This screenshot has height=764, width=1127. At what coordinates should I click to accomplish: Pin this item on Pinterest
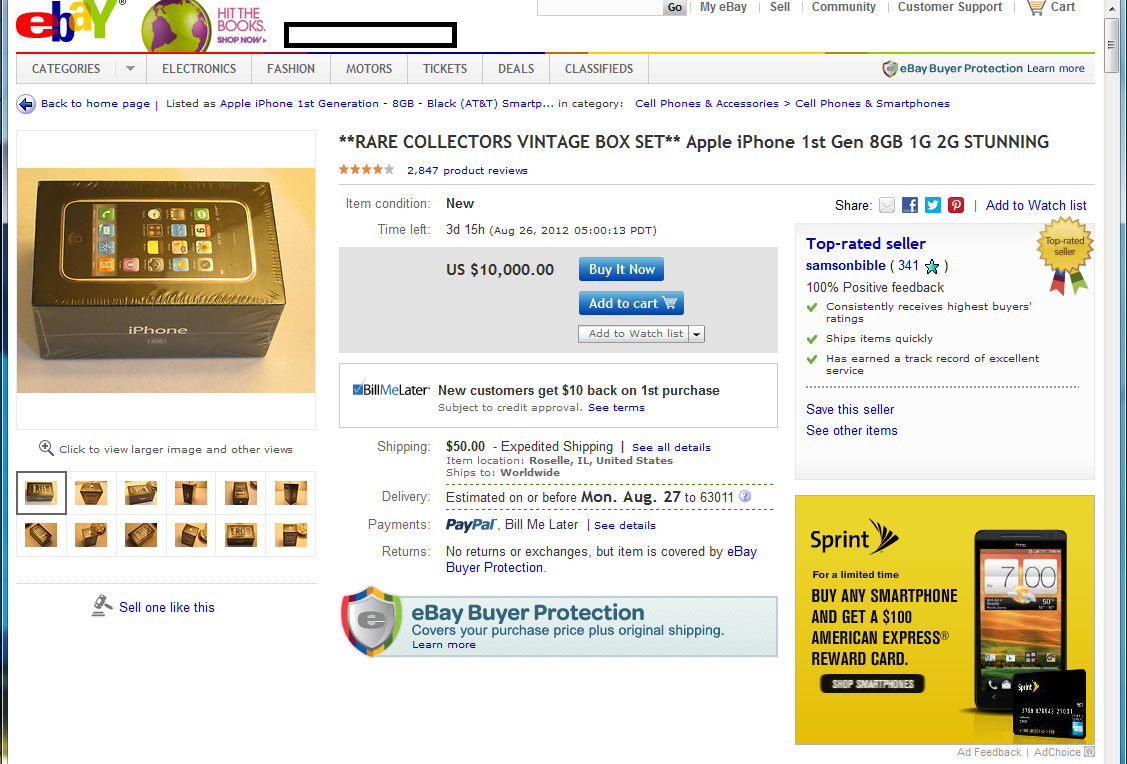coord(956,206)
